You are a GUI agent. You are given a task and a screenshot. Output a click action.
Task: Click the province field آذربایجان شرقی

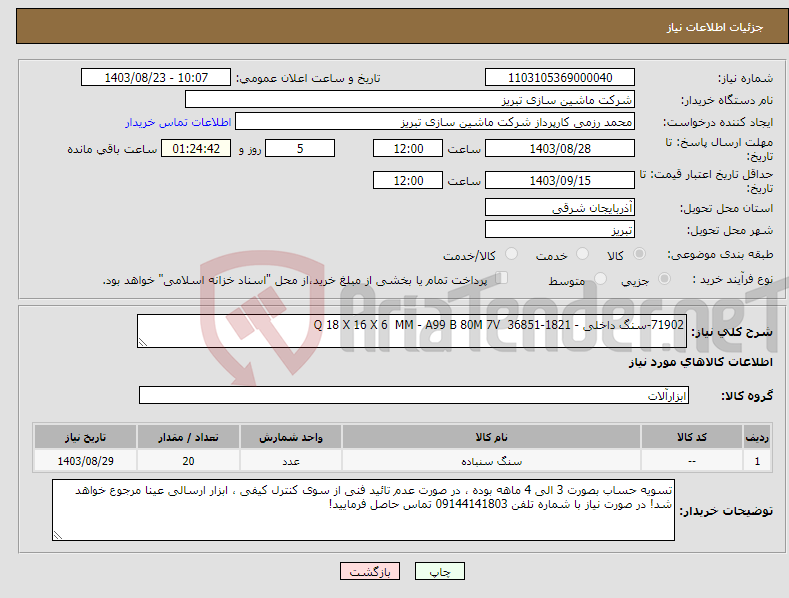(560, 207)
